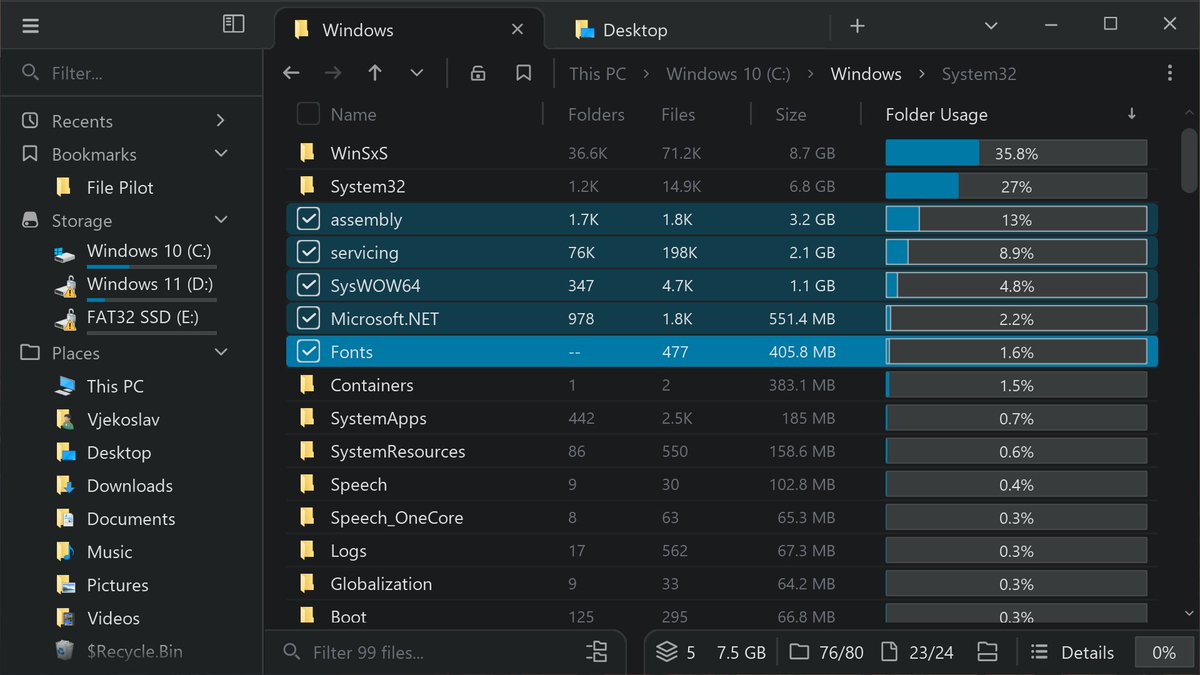The width and height of the screenshot is (1200, 675).
Task: Go back with the left arrow
Action: (291, 73)
